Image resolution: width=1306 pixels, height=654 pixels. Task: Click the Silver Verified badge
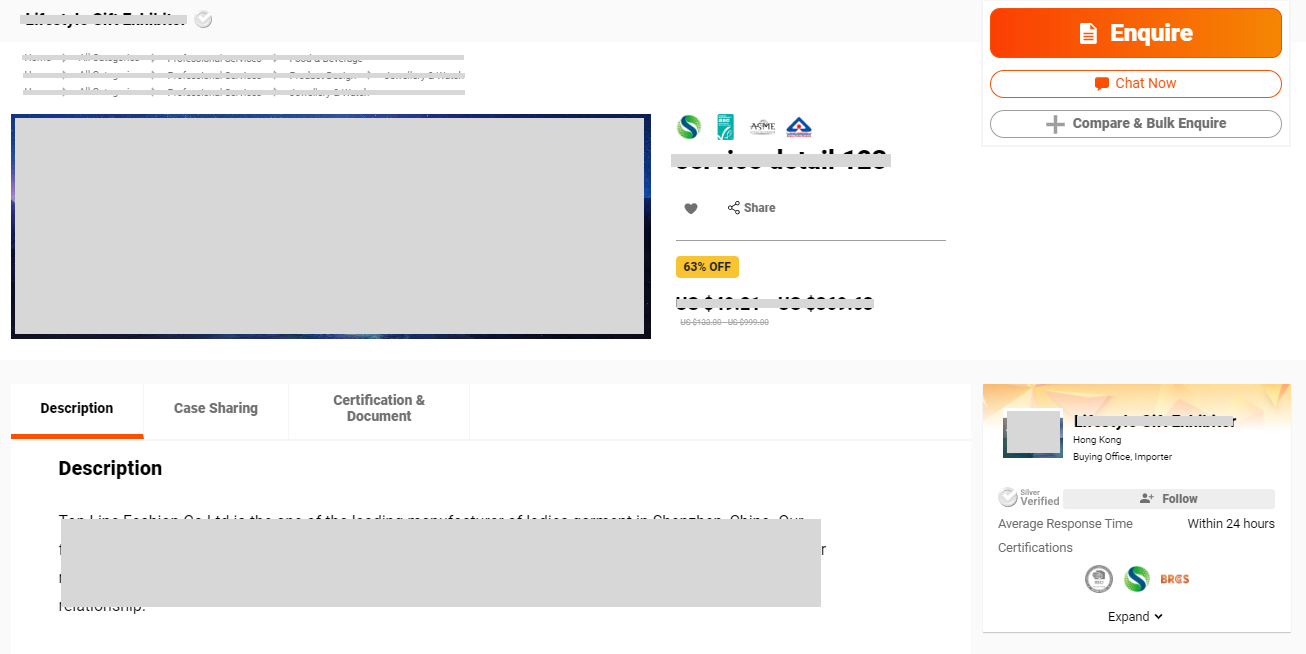click(1029, 498)
